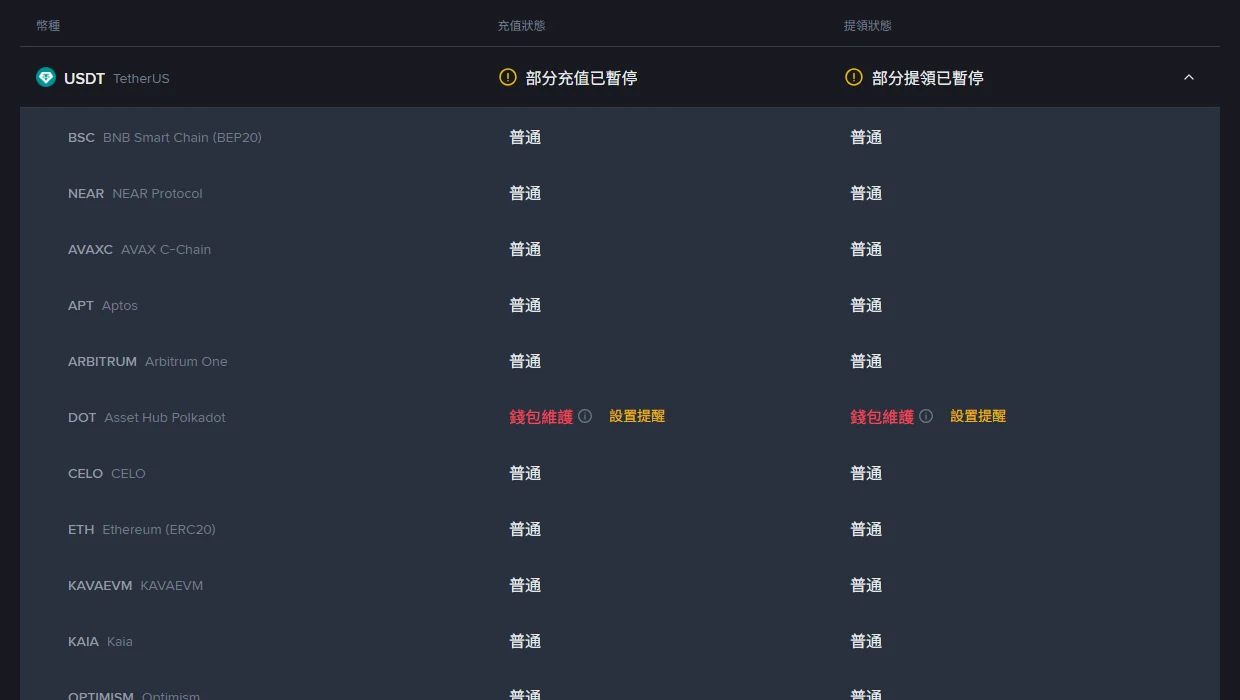Select the KAVAEVM network row

coord(620,585)
